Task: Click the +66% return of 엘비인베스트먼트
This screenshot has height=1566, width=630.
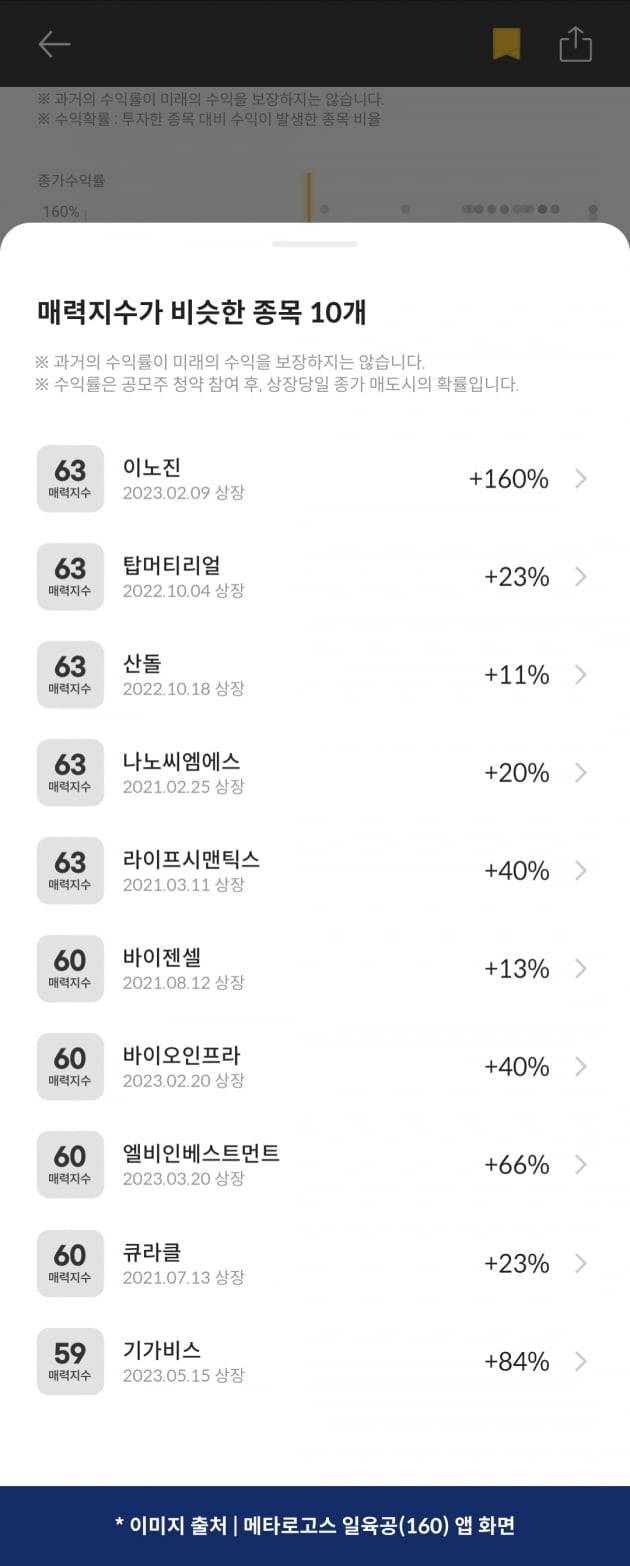Action: point(516,1165)
